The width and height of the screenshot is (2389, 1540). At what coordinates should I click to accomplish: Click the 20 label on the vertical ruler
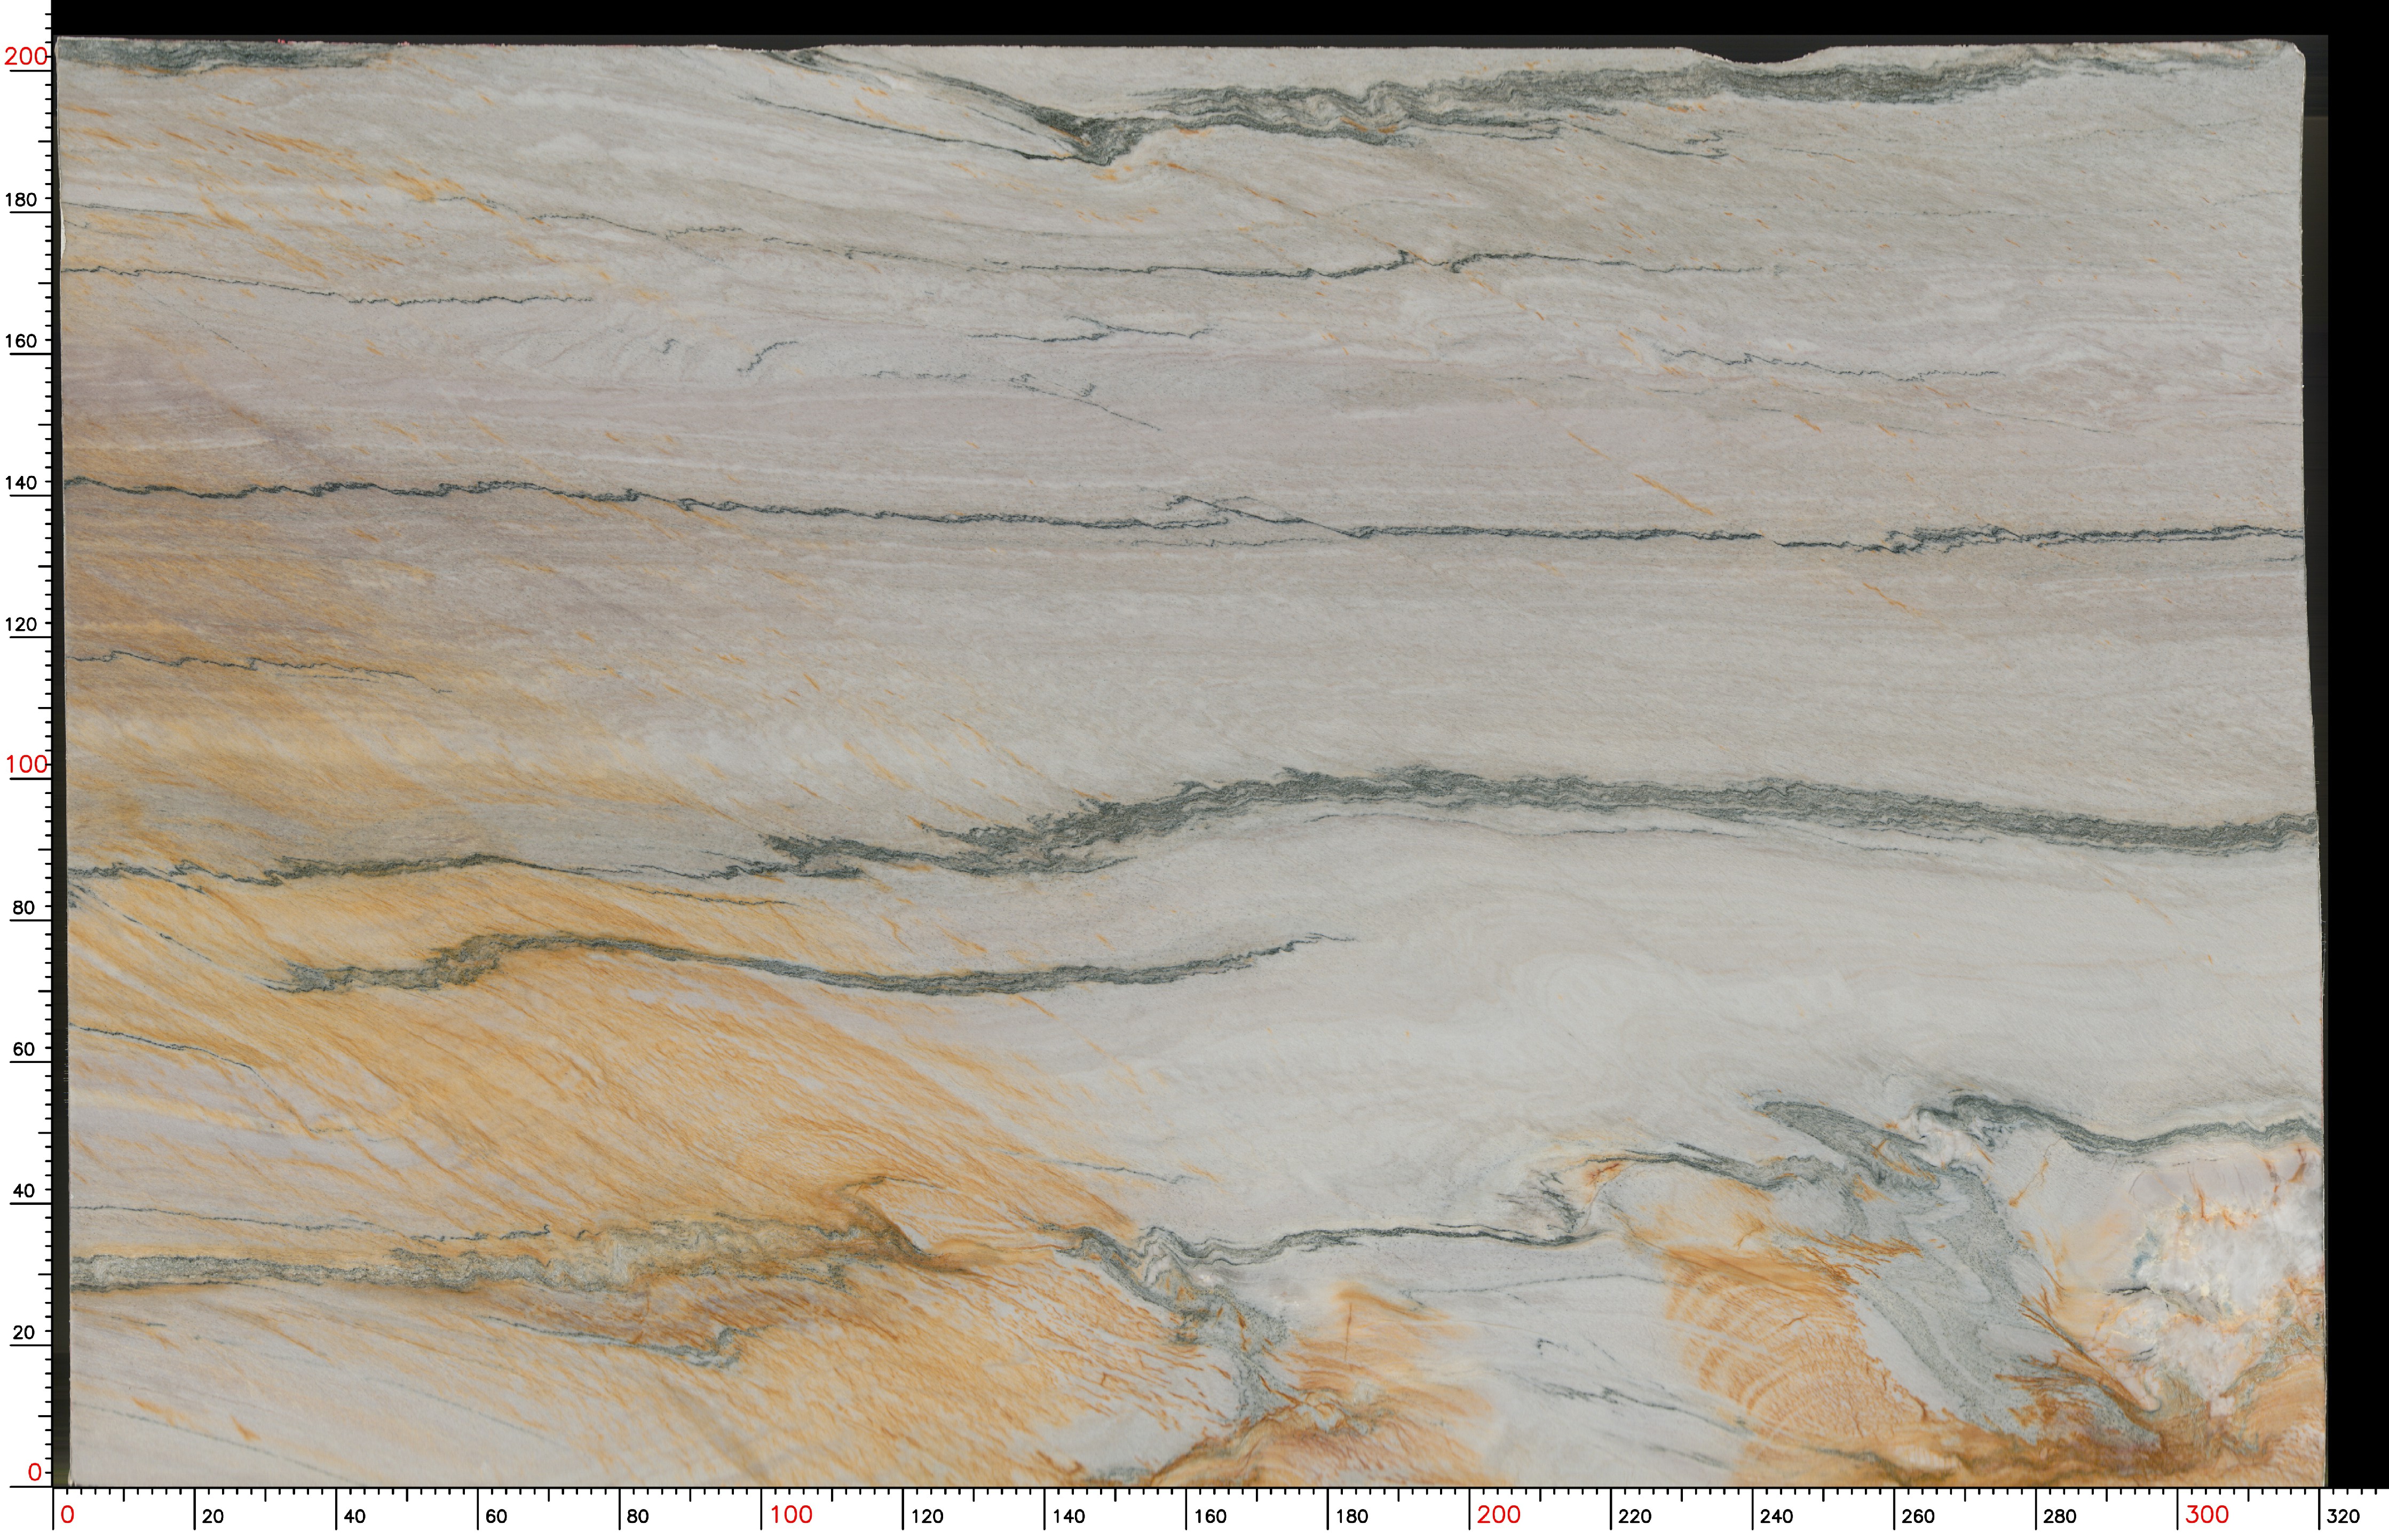click(23, 1332)
